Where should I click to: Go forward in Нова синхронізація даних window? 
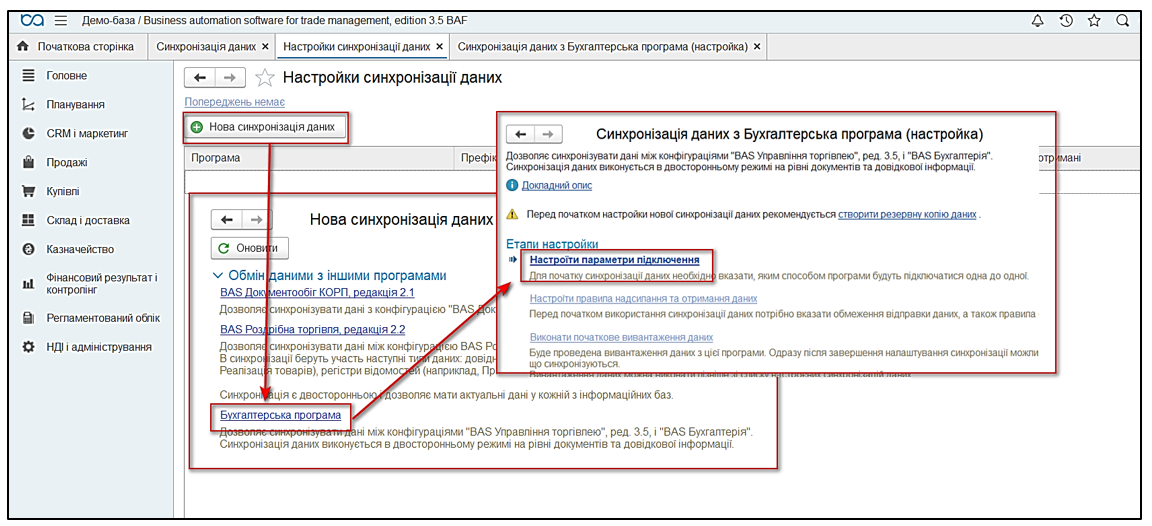(x=256, y=220)
